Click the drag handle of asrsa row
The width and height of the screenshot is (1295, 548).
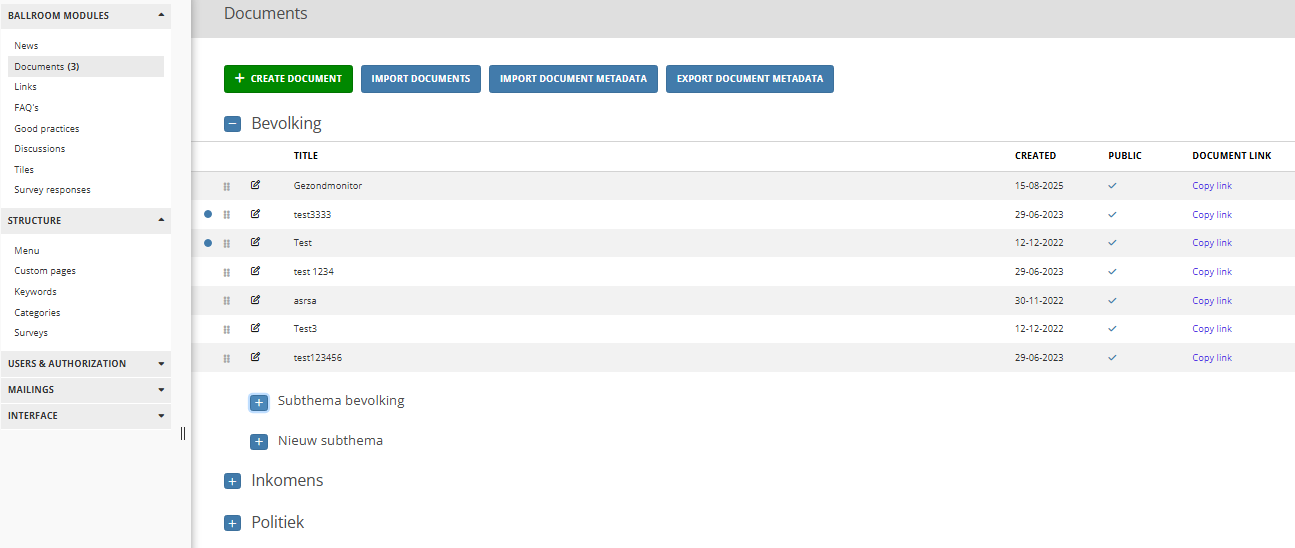pos(227,301)
